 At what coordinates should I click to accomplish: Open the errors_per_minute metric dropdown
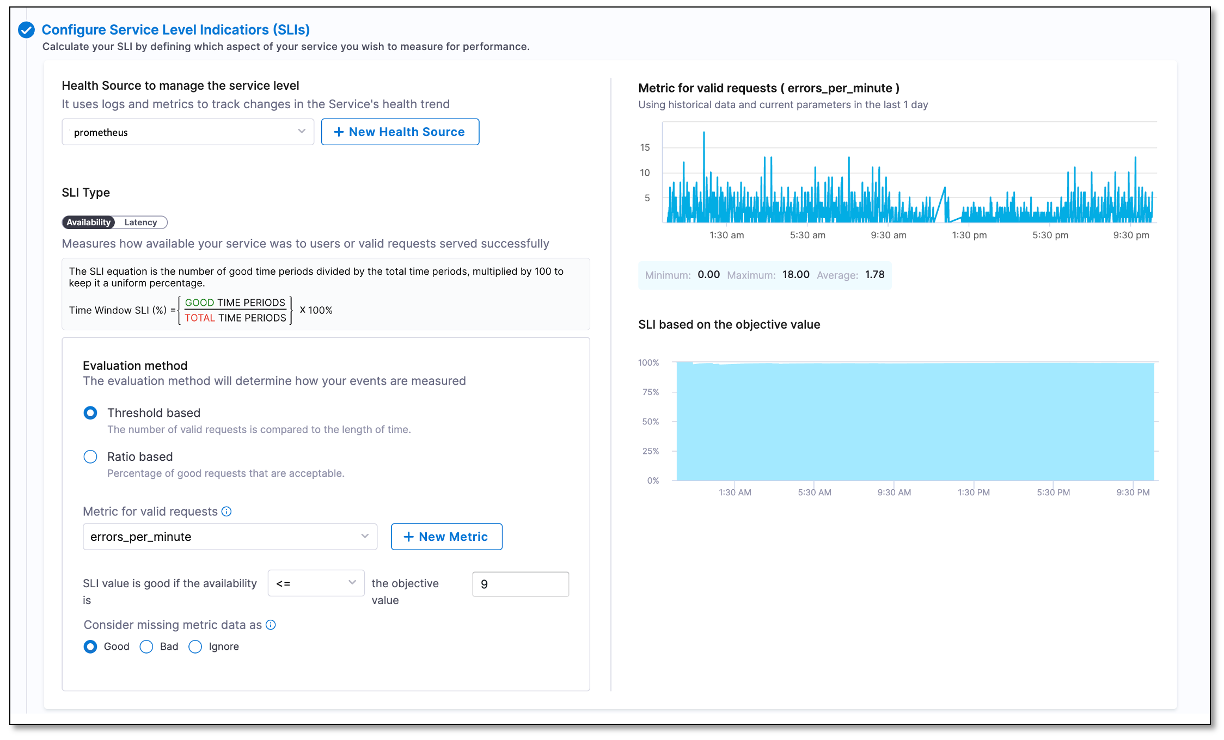click(x=230, y=536)
